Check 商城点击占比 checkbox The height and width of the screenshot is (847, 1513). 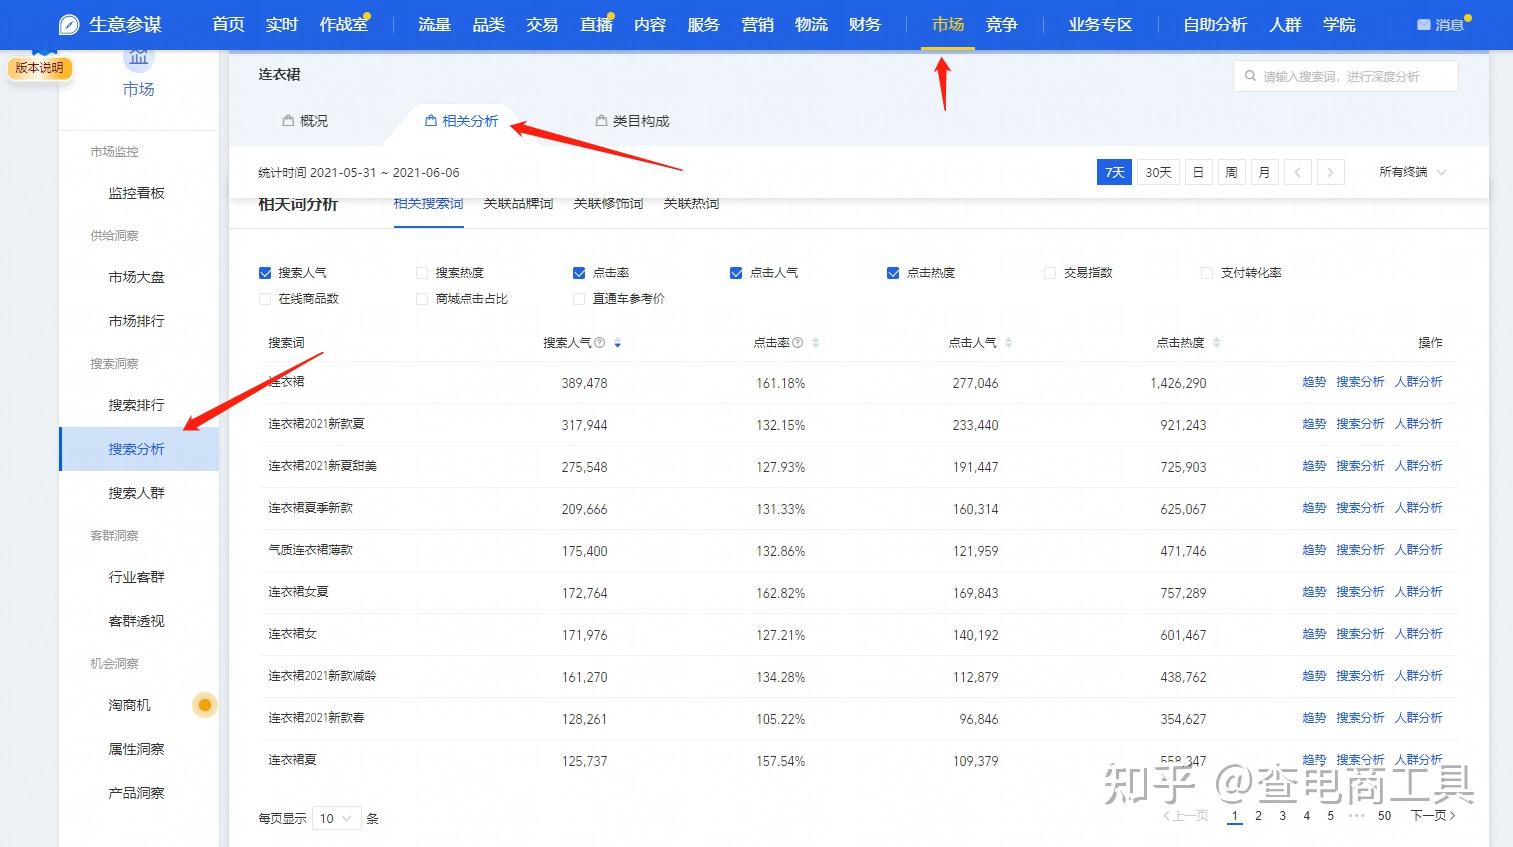(422, 298)
